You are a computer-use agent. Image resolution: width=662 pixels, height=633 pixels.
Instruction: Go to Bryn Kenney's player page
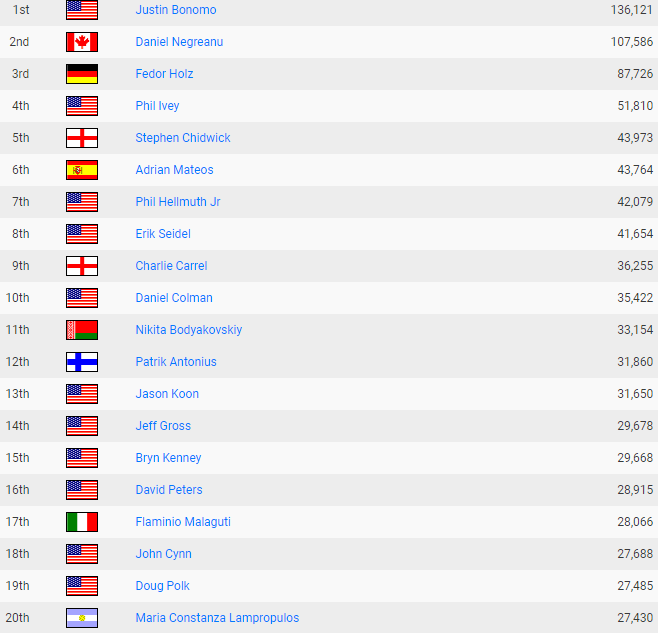[168, 458]
